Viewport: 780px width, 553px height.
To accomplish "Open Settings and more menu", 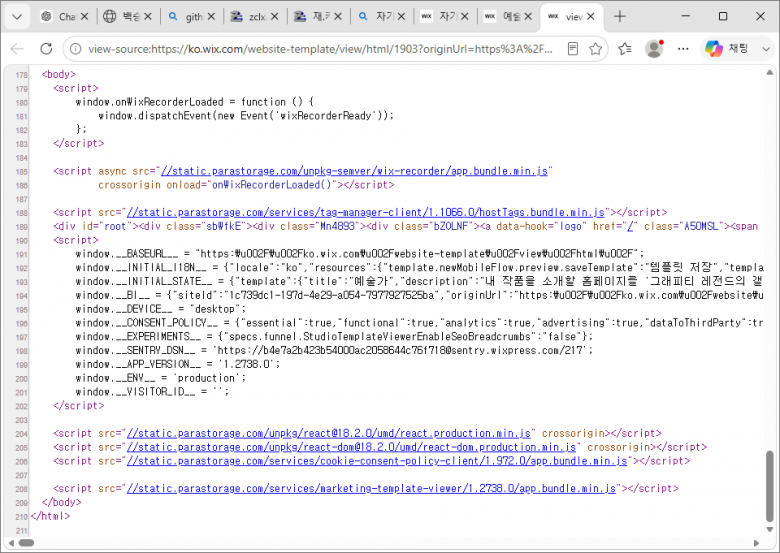I will (683, 49).
